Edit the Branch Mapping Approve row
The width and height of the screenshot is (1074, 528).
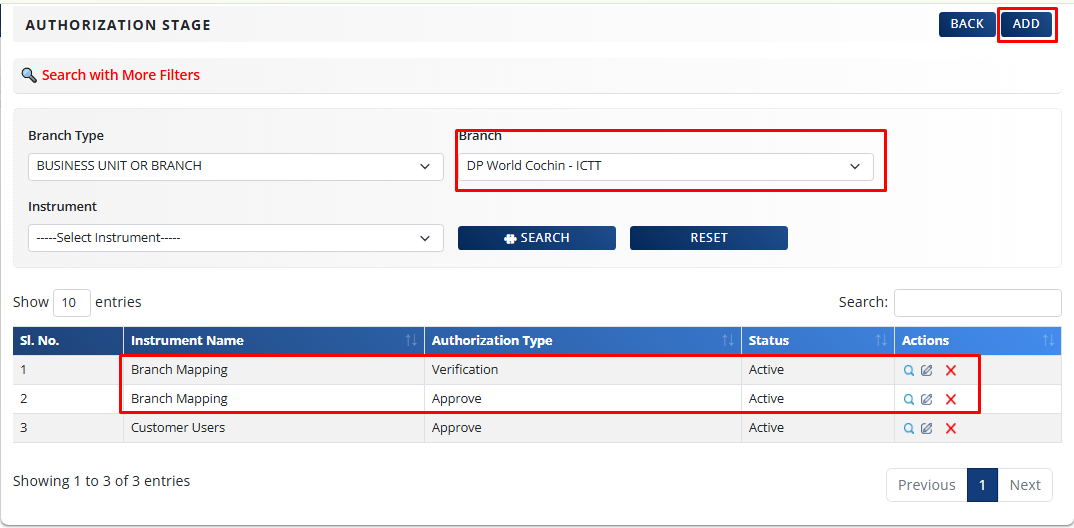(927, 399)
